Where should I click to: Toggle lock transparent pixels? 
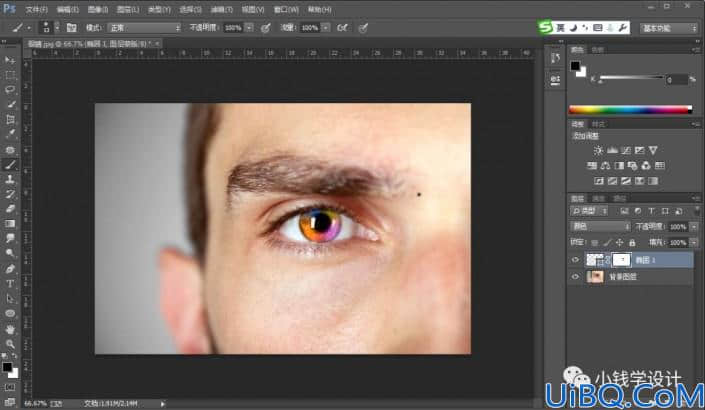tap(594, 243)
